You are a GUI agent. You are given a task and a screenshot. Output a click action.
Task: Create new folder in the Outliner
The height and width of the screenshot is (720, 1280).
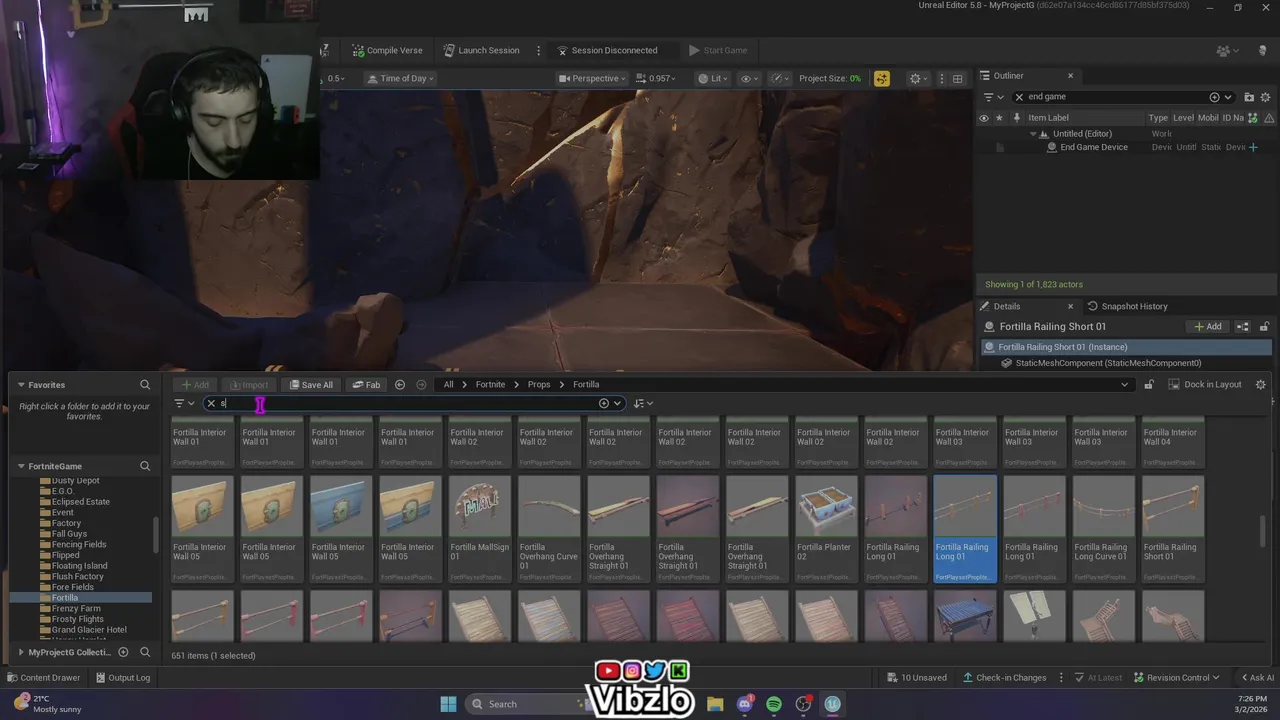(1249, 97)
